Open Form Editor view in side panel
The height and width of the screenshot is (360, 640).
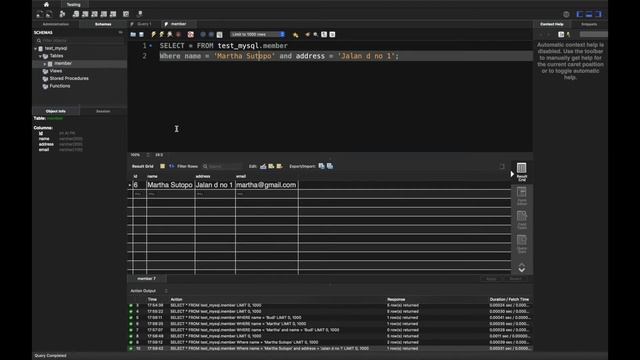tap(522, 196)
